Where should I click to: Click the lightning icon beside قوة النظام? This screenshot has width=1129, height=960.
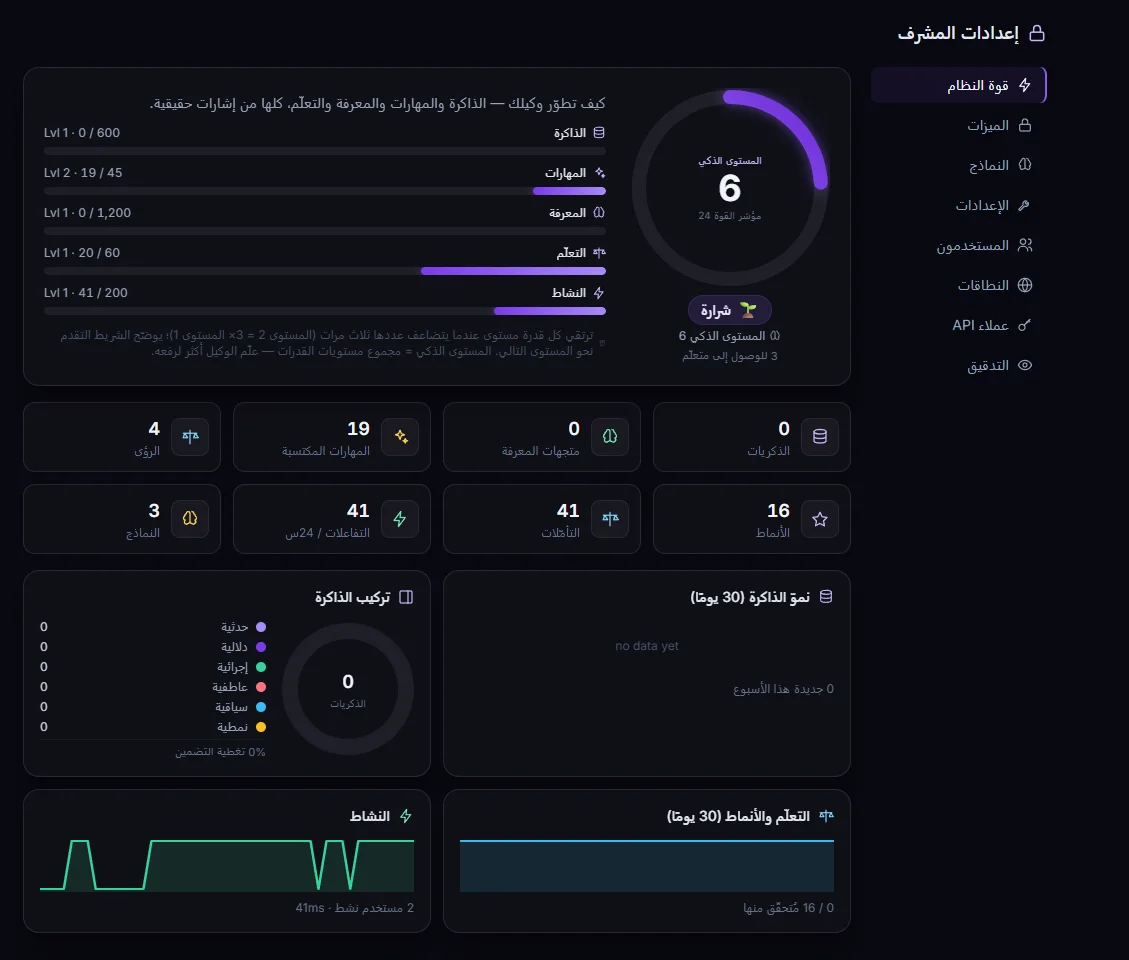click(x=1025, y=86)
